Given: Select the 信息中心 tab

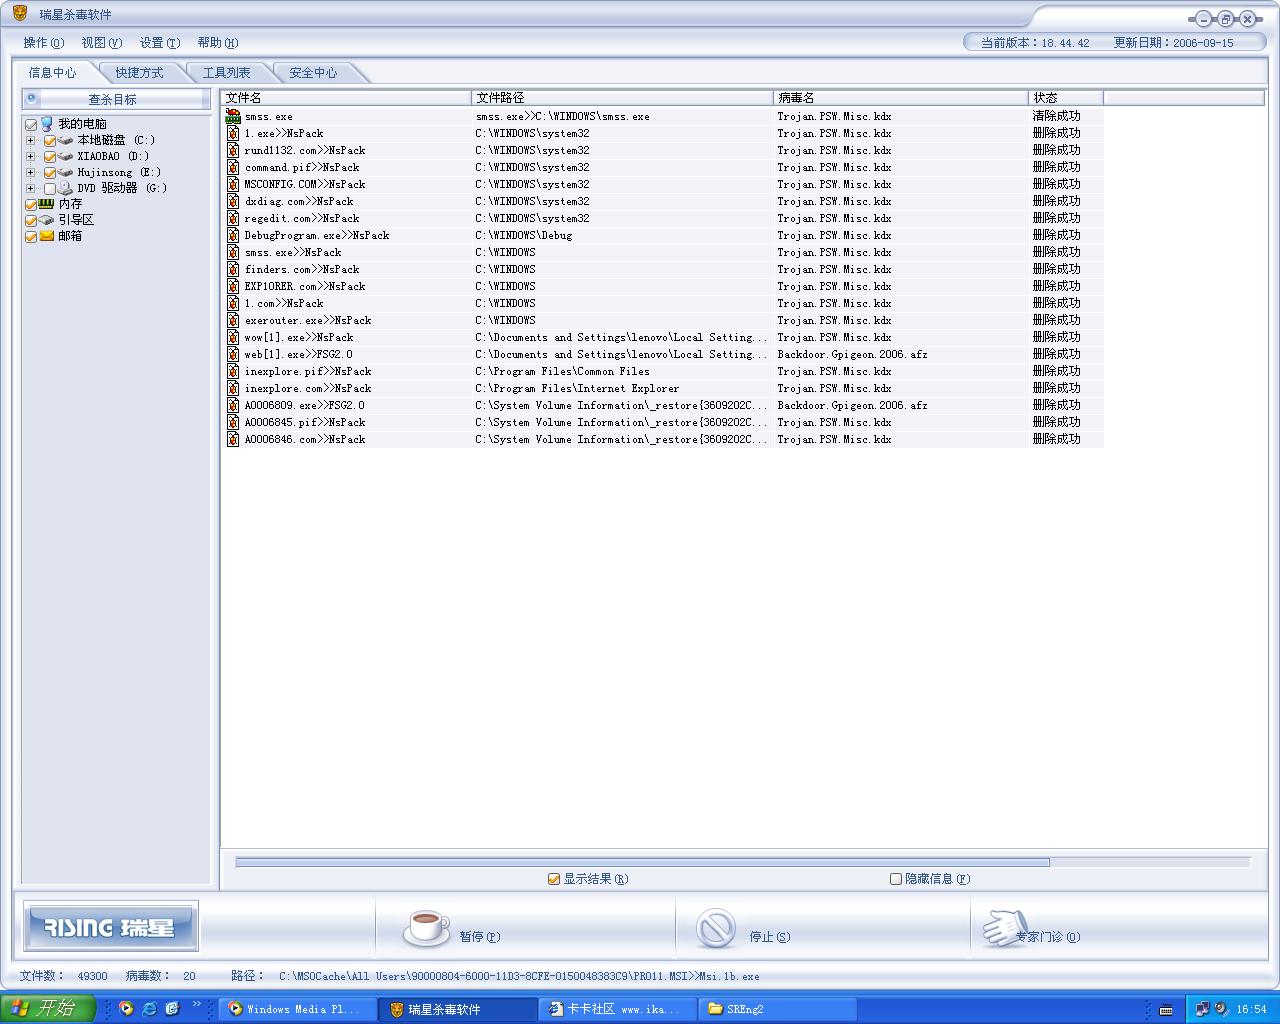Looking at the screenshot, I should pyautogui.click(x=52, y=73).
